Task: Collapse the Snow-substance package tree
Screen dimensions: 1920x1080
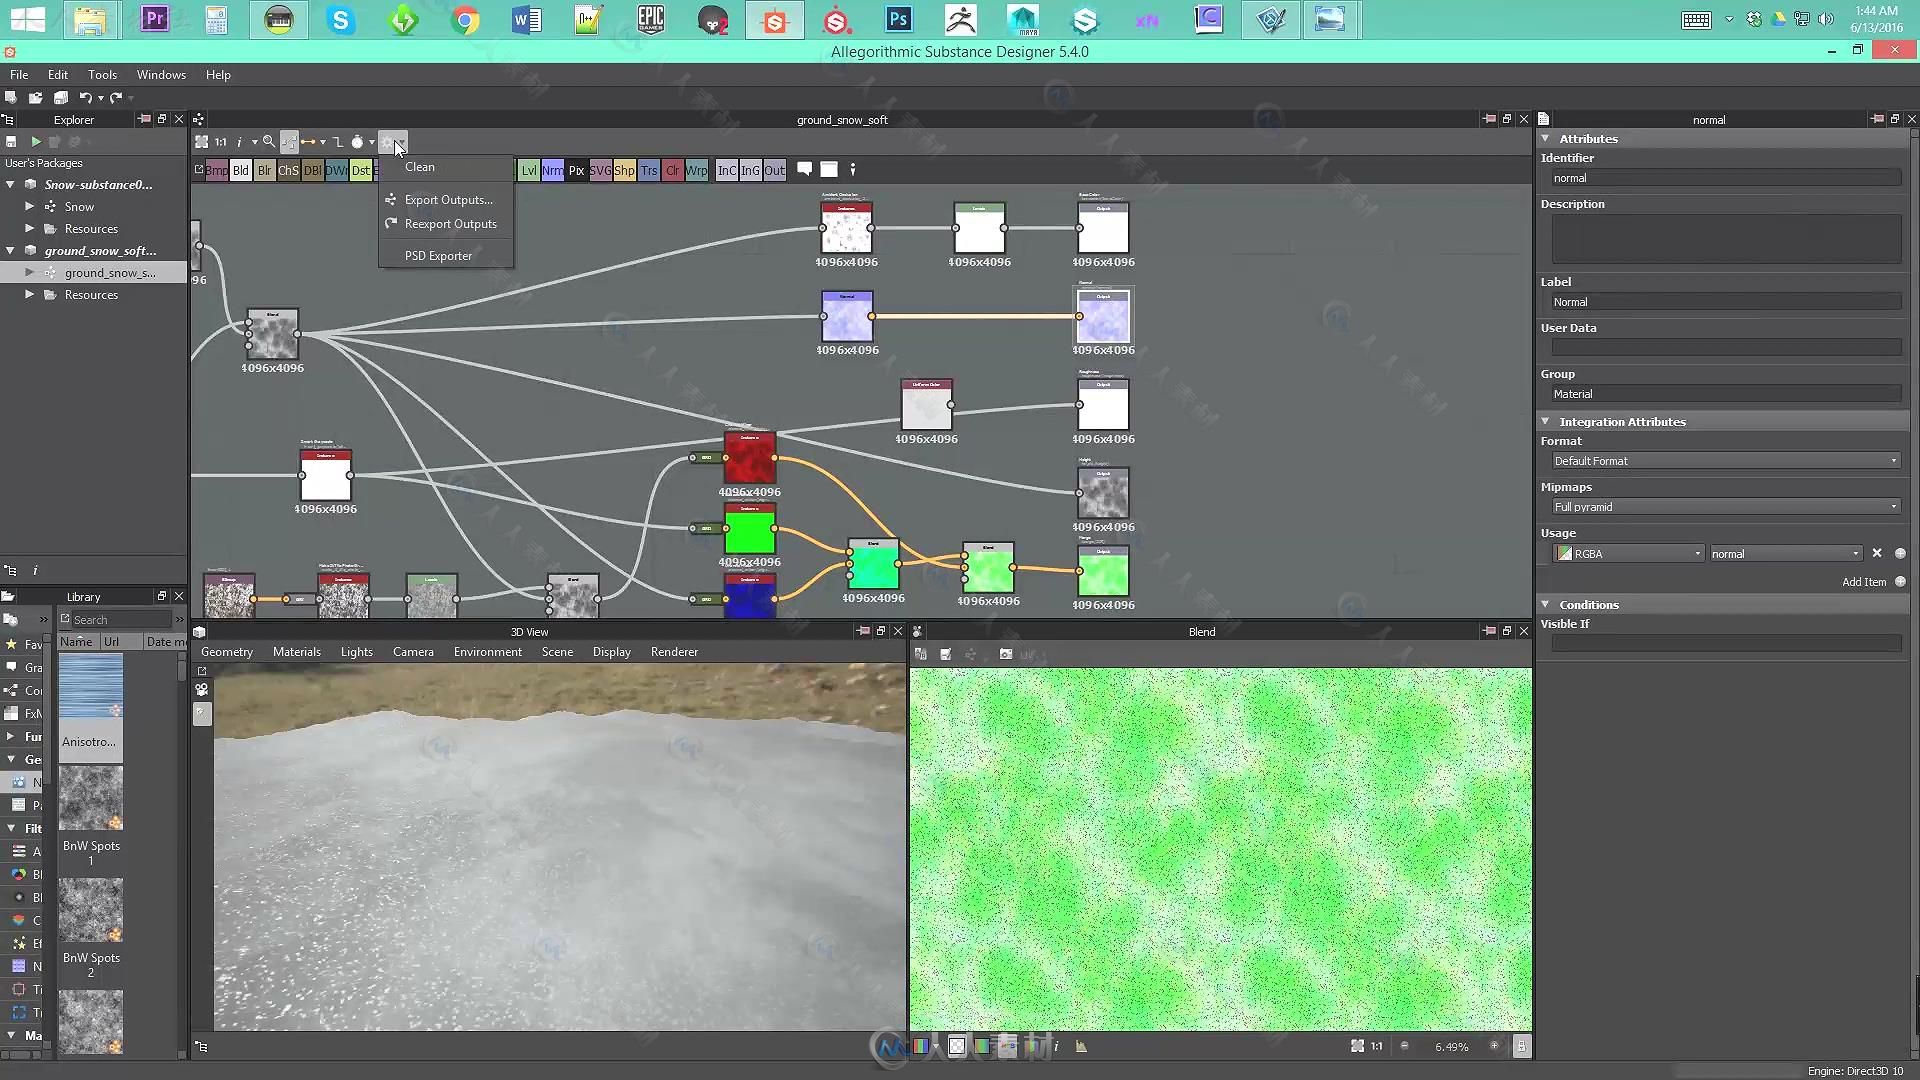Action: pos(10,184)
